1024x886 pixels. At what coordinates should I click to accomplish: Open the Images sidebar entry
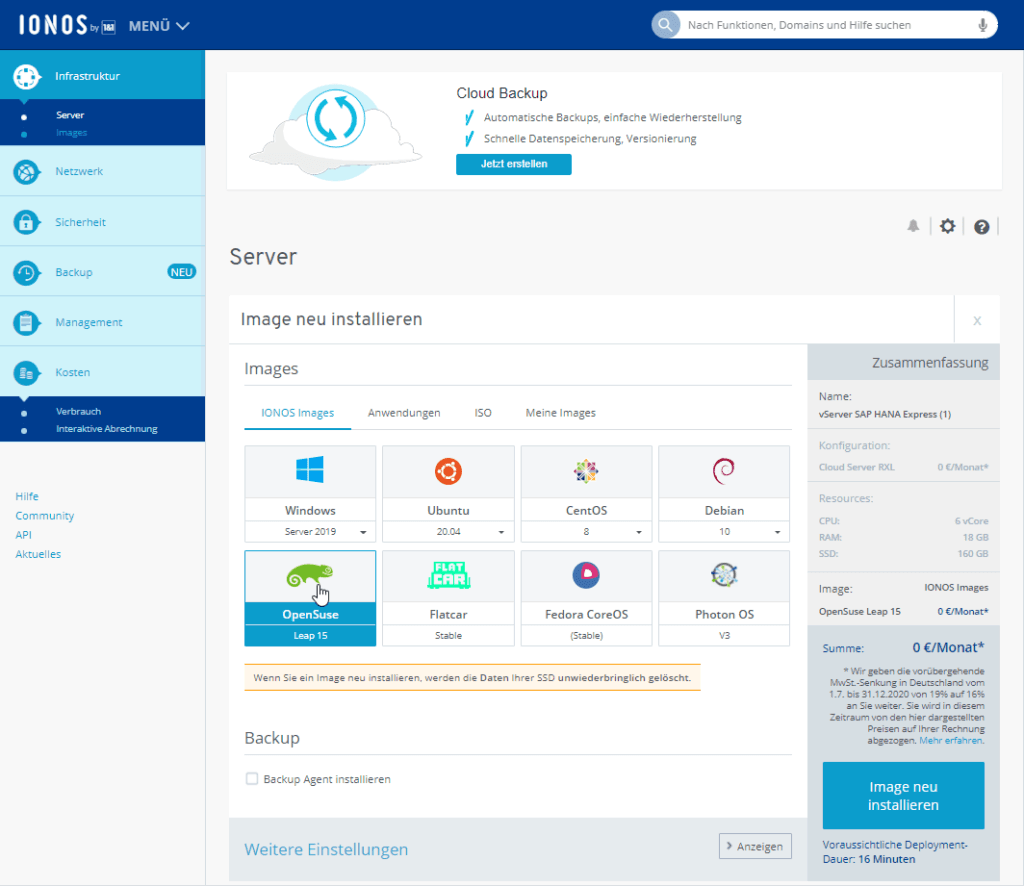click(71, 133)
